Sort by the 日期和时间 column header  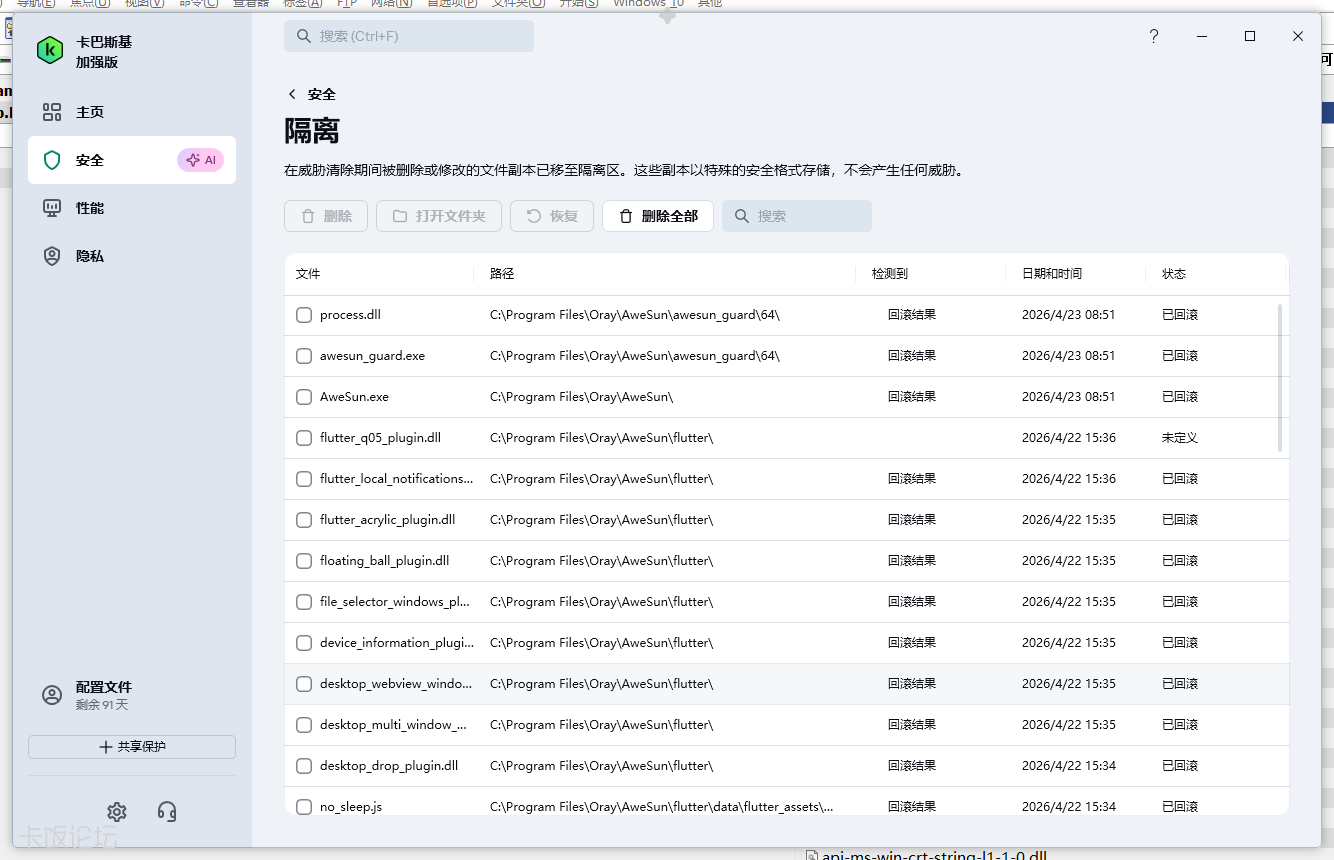[x=1052, y=274]
